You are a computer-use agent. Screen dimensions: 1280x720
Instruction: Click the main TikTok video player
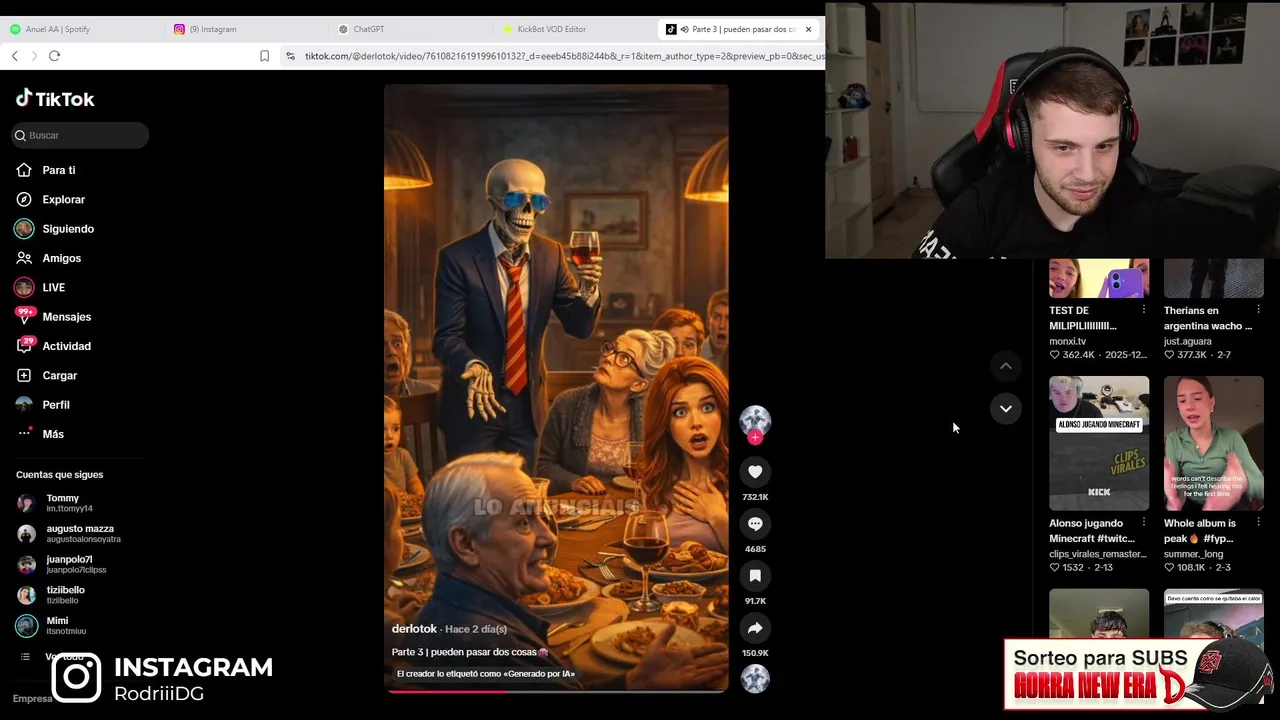[556, 388]
